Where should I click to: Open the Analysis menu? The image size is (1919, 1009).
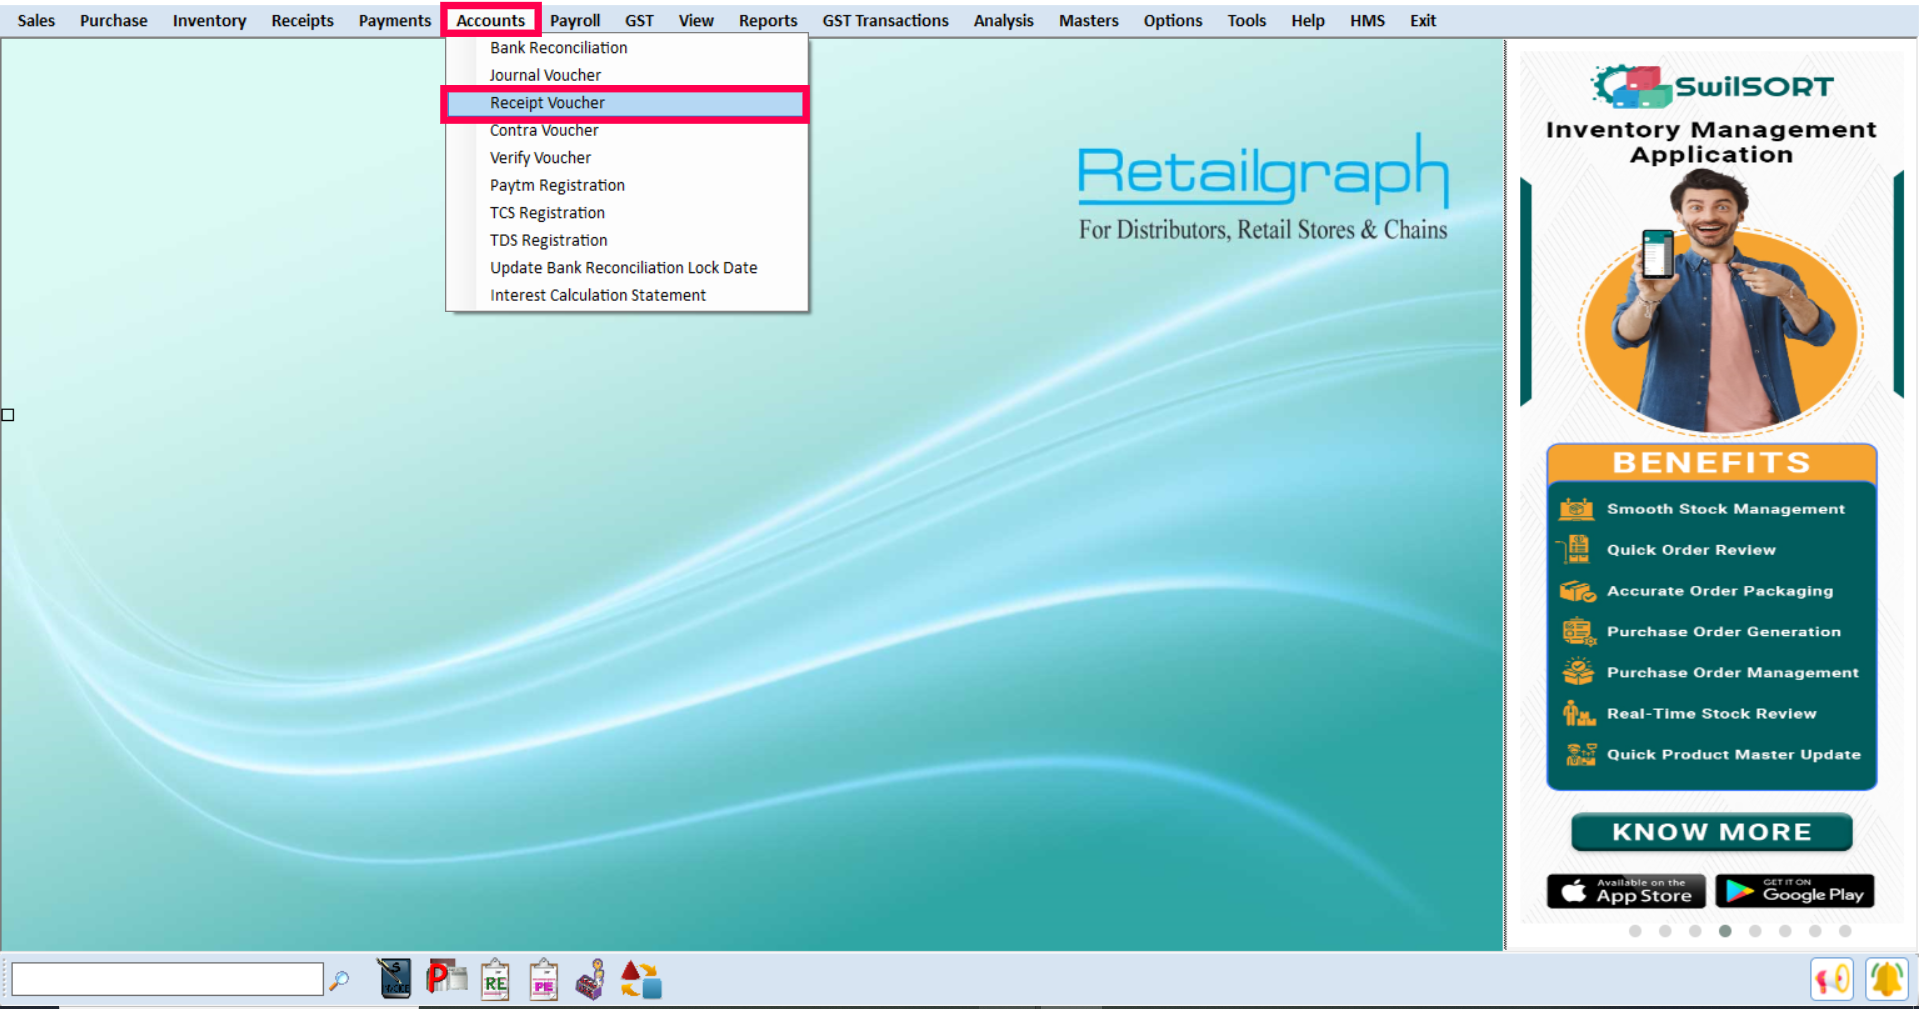[1003, 20]
